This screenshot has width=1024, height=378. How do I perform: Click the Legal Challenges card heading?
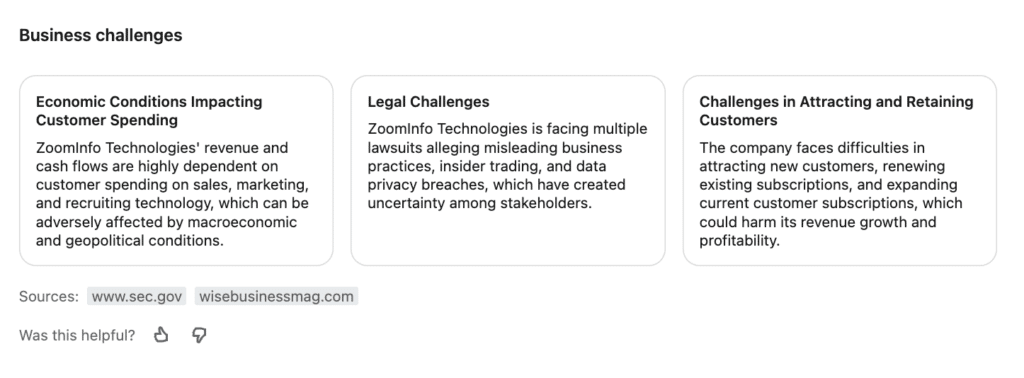point(428,102)
